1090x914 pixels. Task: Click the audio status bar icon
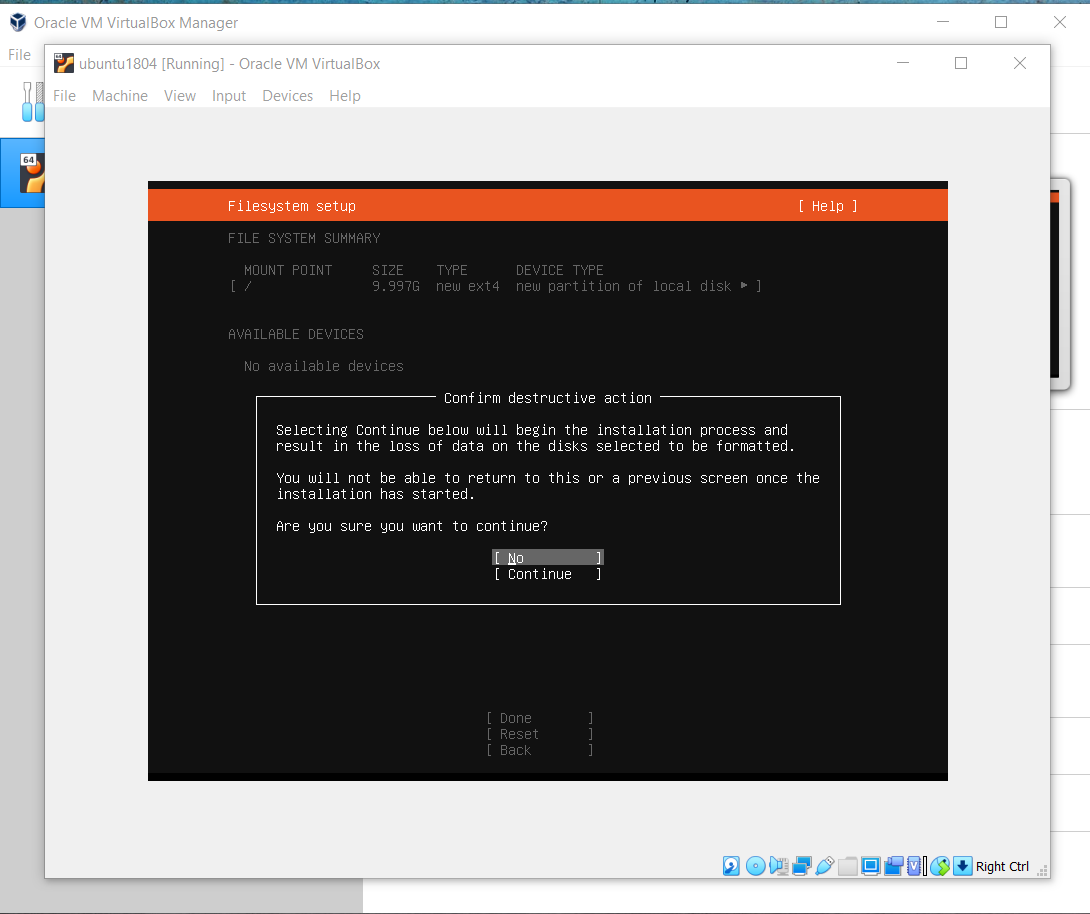click(779, 866)
